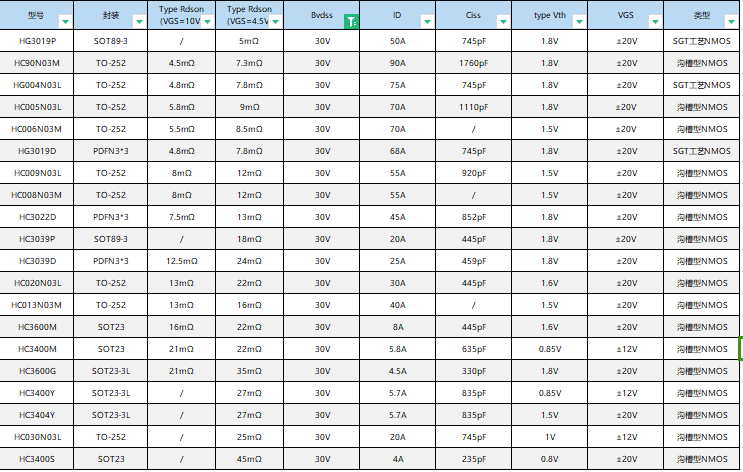Open the 型号 column filter dropdown
This screenshot has height=472, width=743.
pyautogui.click(x=65, y=21)
